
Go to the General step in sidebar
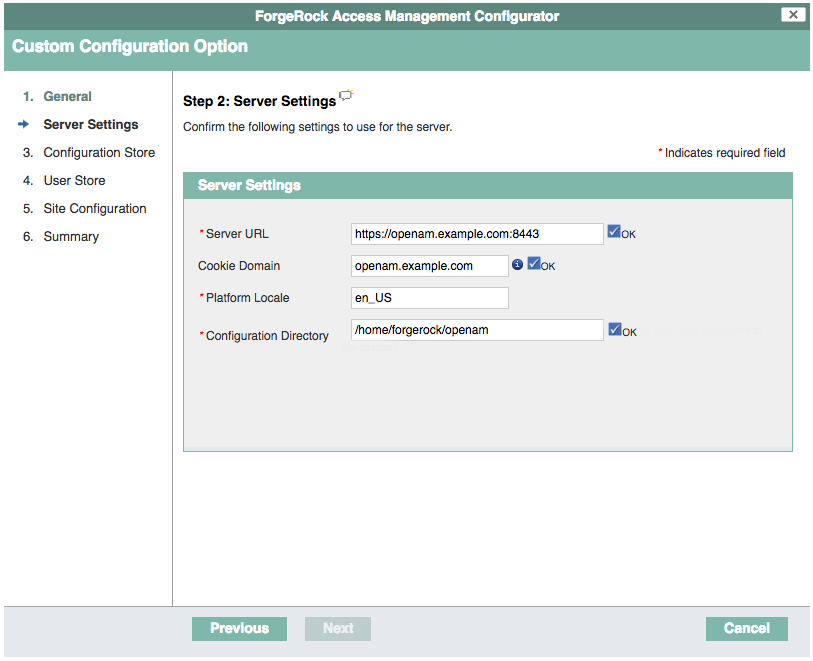pos(67,96)
